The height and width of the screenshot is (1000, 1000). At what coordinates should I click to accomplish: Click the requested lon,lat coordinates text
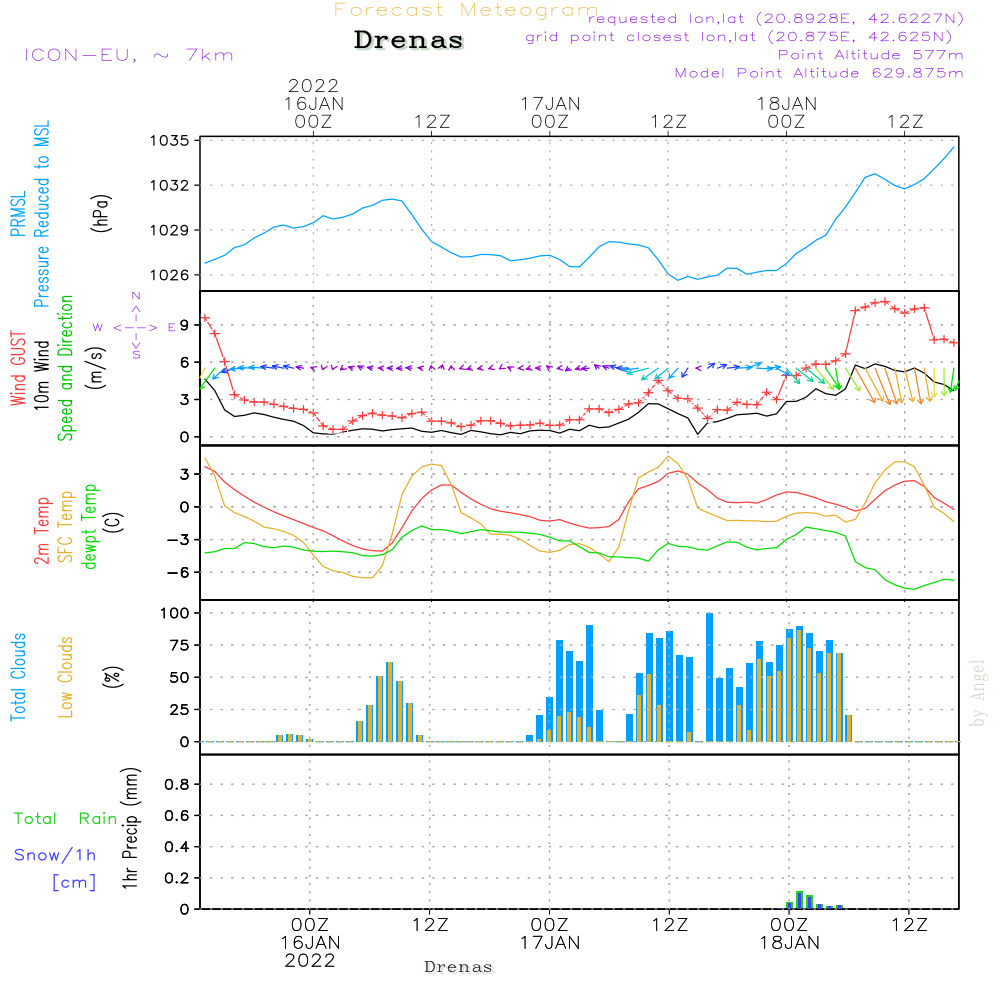click(776, 19)
